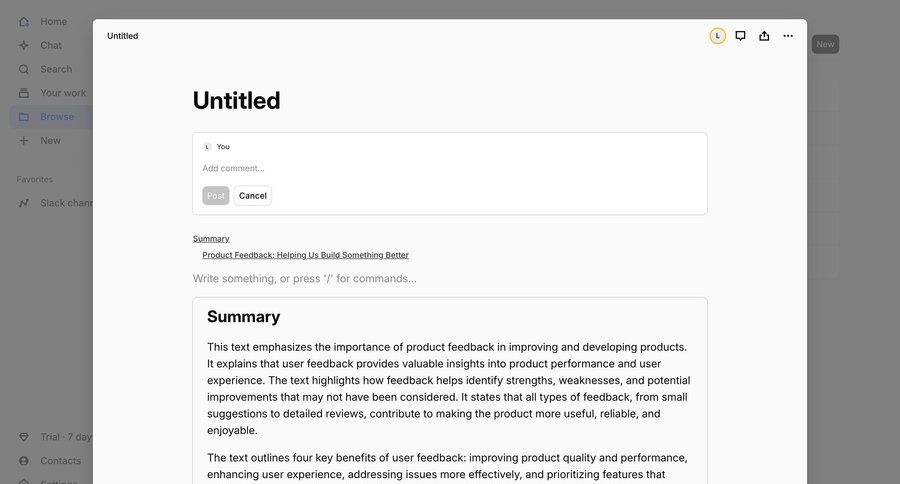Click the Home icon in sidebar

tap(24, 21)
